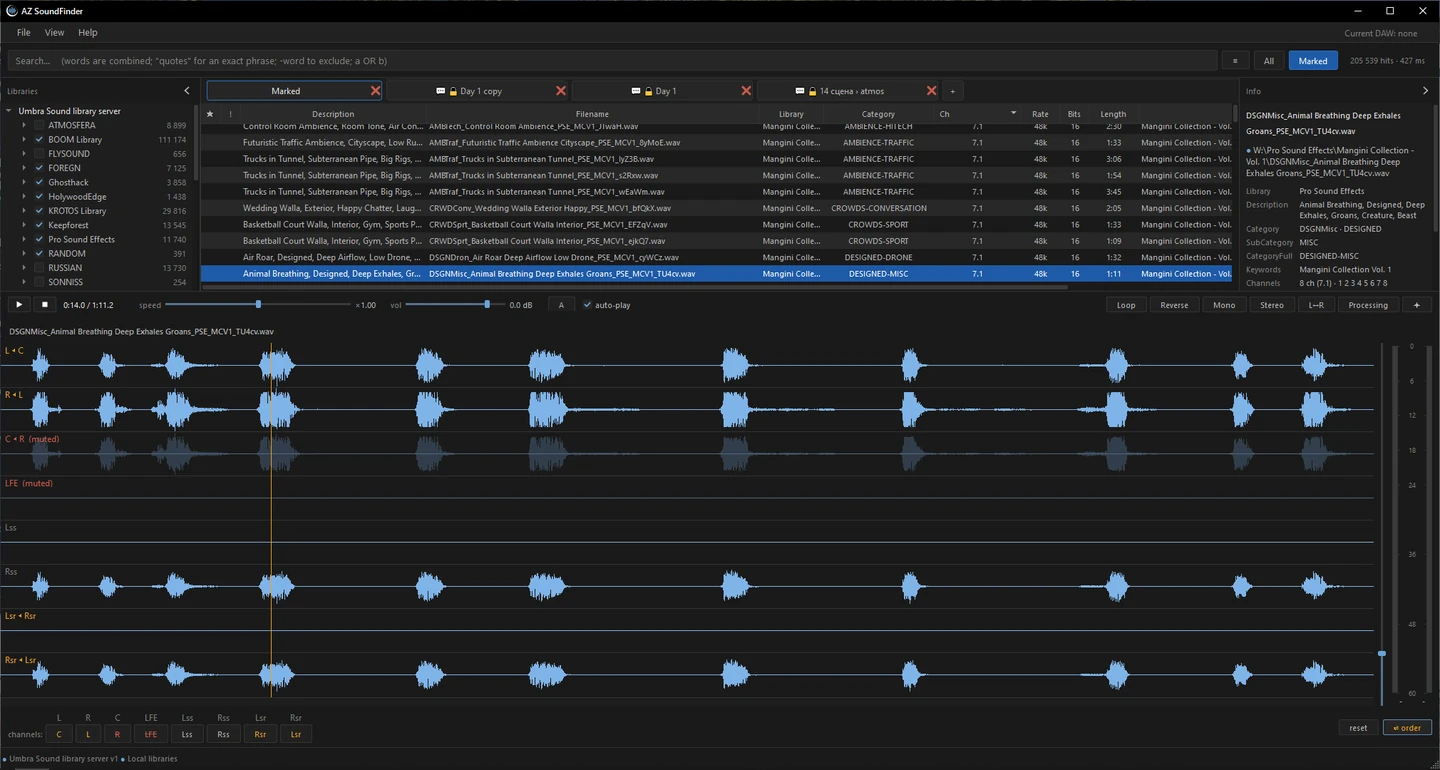The width and height of the screenshot is (1440, 770).
Task: Open the Ch column sort dropdown arrow
Action: tap(1013, 114)
